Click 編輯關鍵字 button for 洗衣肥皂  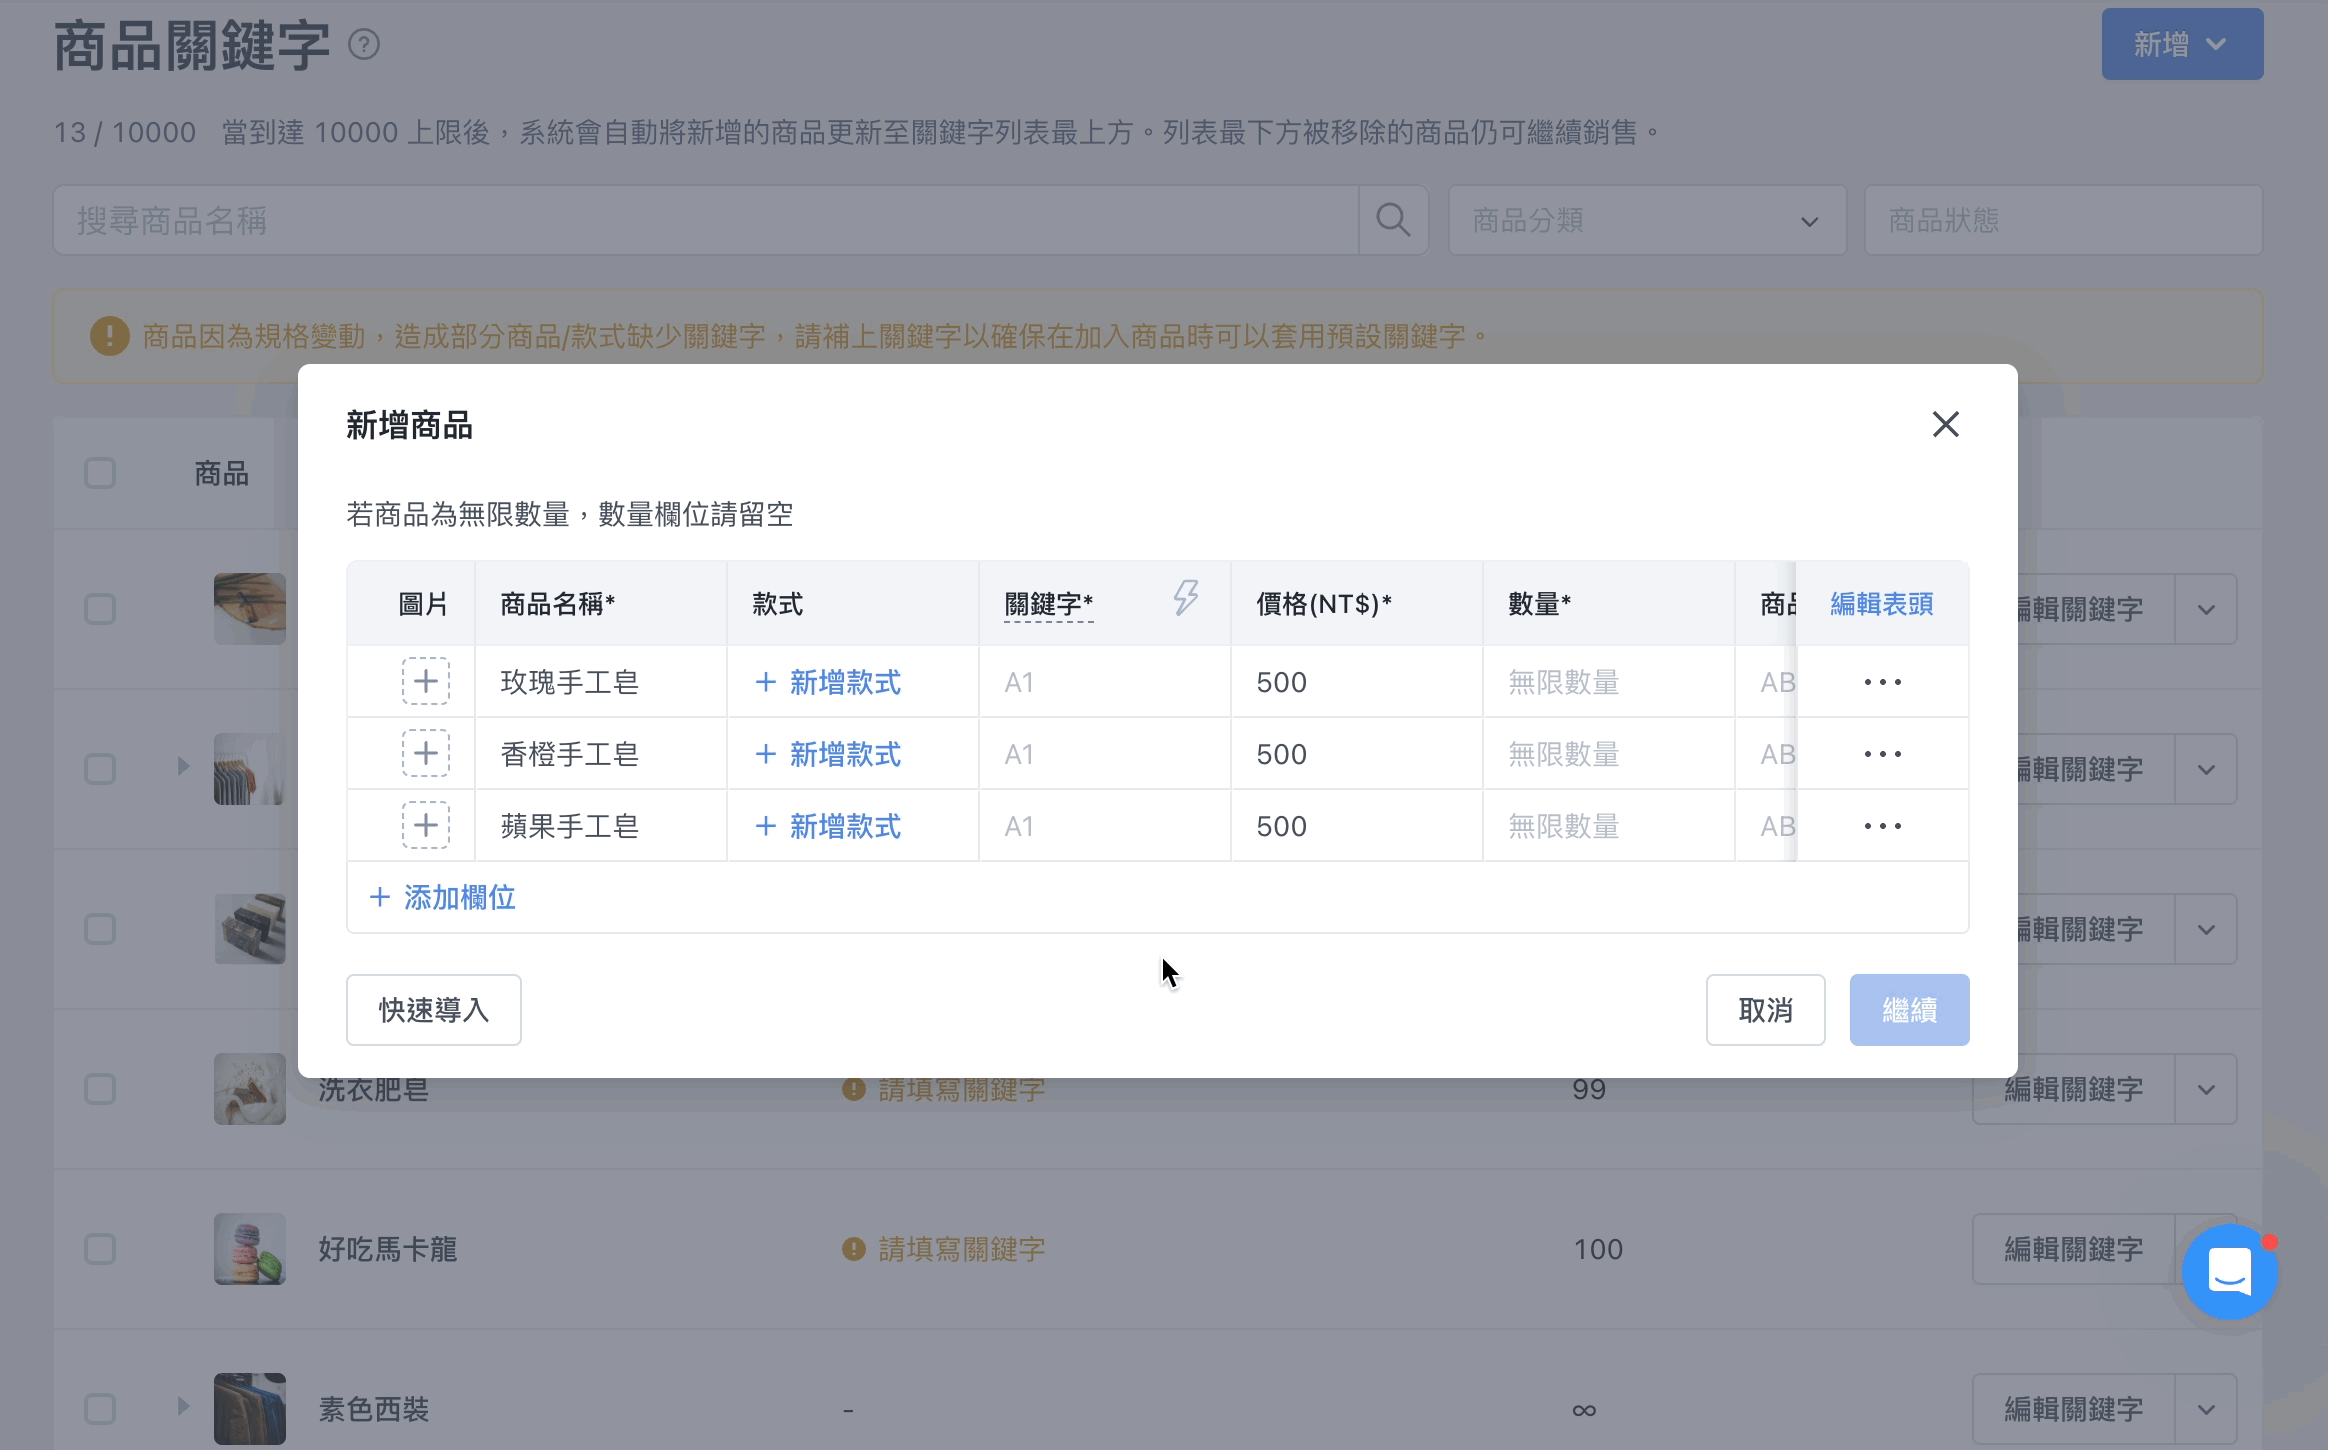click(x=2074, y=1090)
